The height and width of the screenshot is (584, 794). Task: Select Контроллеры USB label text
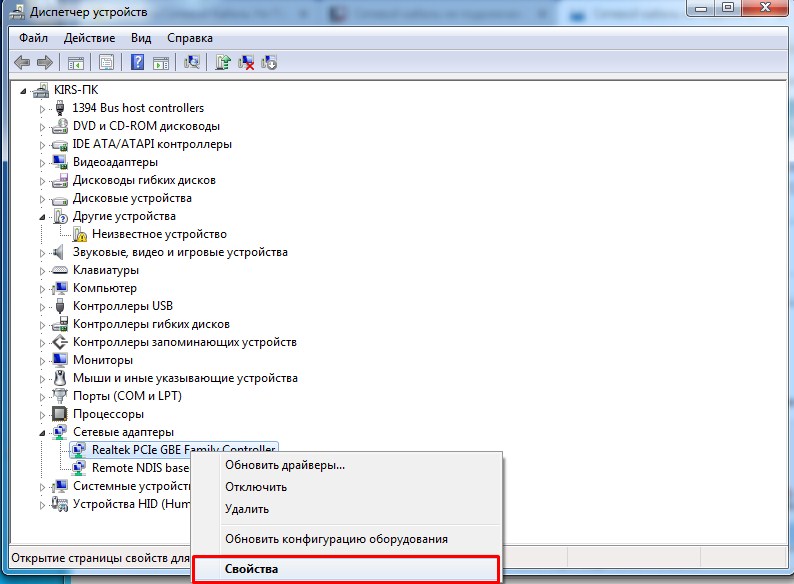[123, 306]
